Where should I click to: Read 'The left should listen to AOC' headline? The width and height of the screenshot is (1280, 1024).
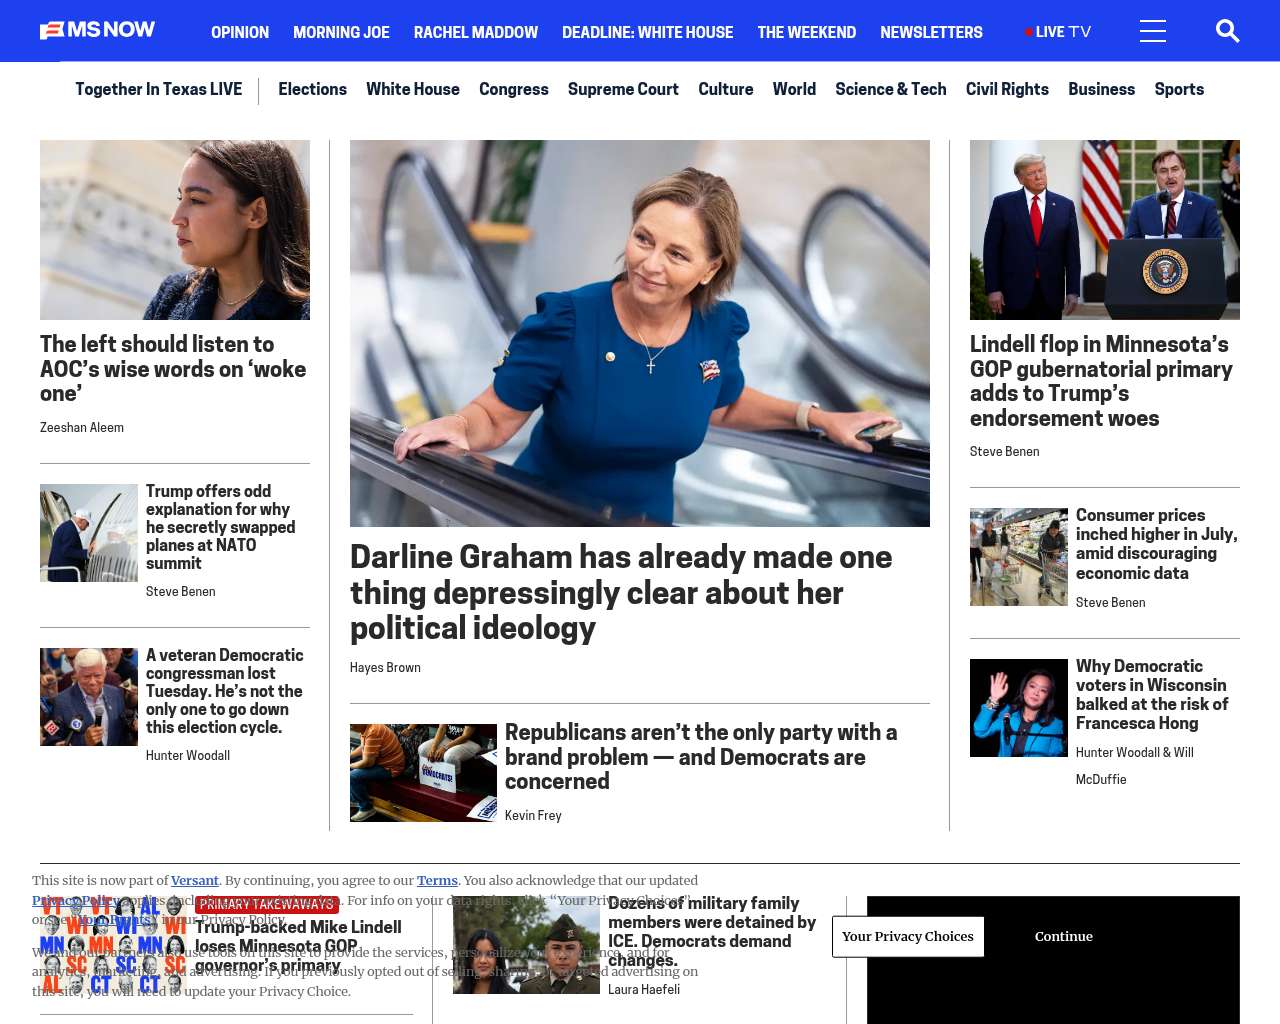pos(173,369)
